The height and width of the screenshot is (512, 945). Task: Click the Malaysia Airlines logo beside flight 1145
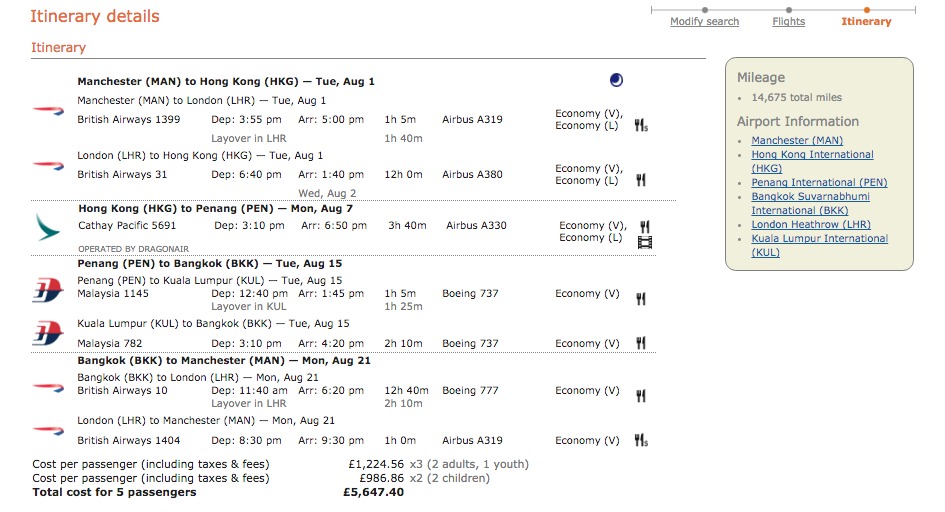(48, 290)
